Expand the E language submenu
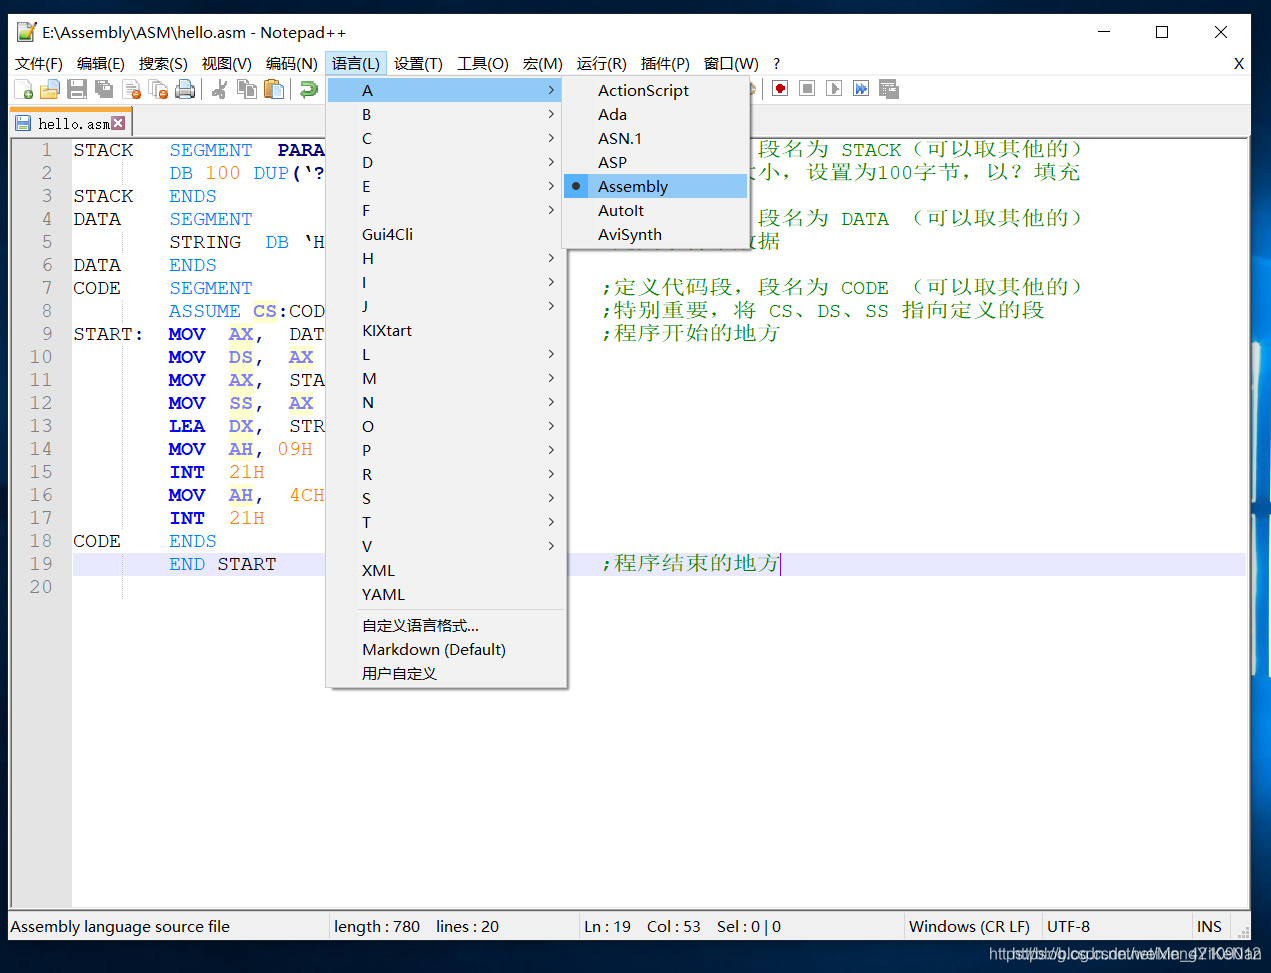 pos(445,186)
